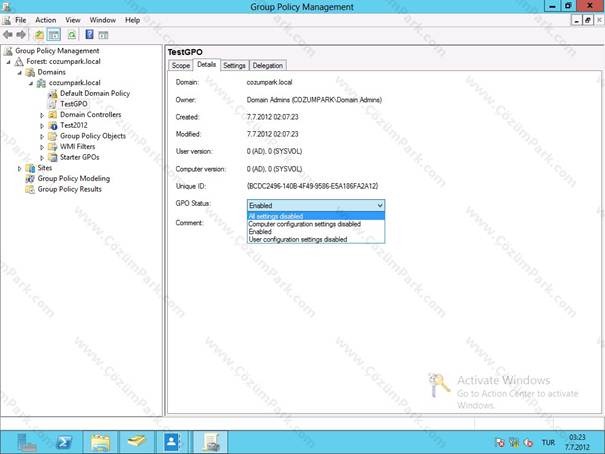Screen dimensions: 605x454
Task: Click the WMI Filters folder icon
Action: click(53, 147)
